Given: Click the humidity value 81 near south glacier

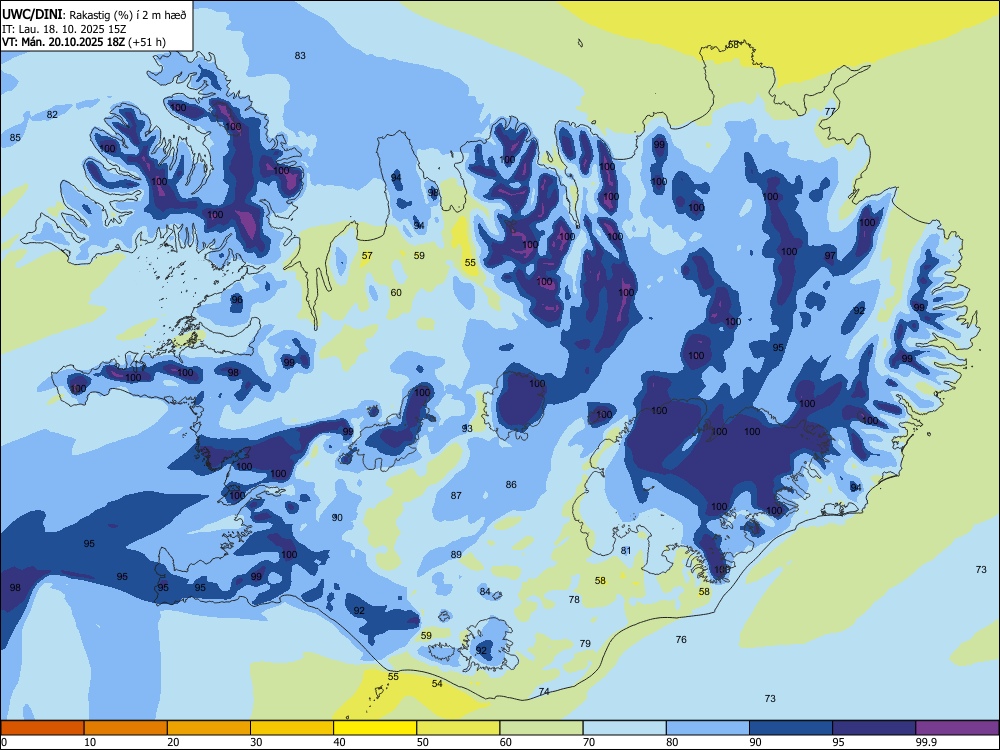Looking at the screenshot, I should point(626,550).
